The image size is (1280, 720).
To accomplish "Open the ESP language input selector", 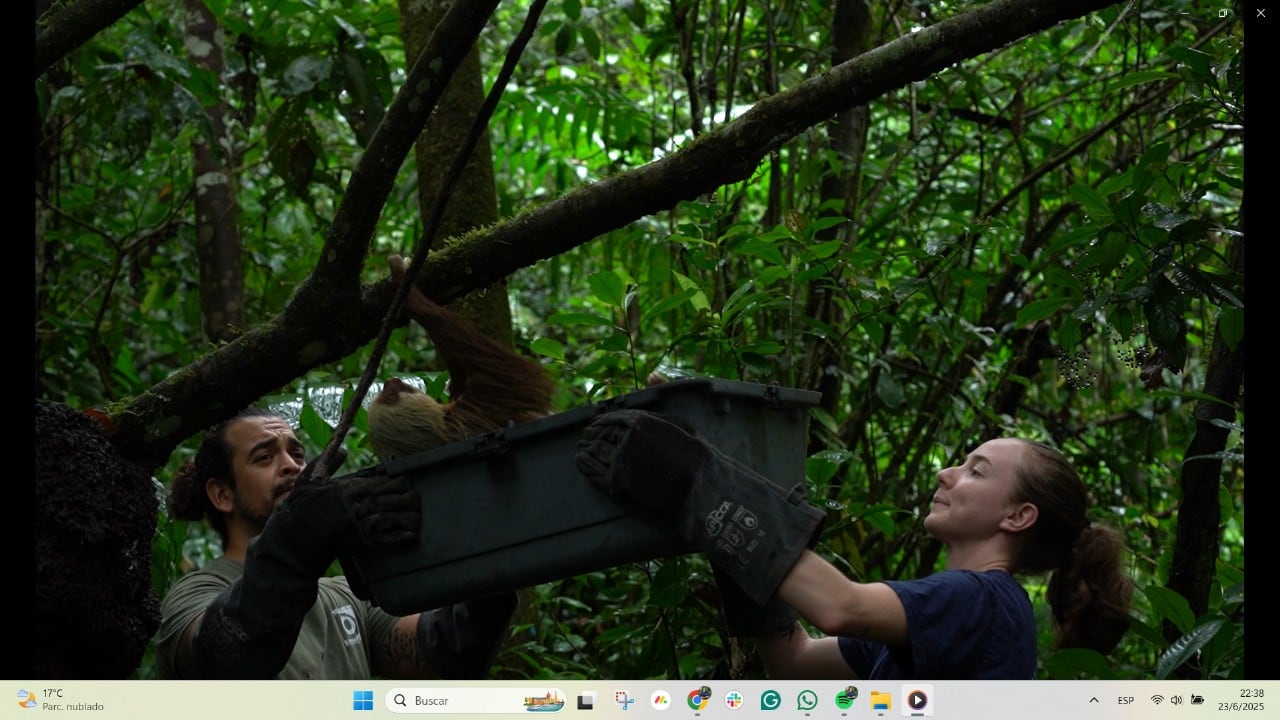I will point(1125,701).
